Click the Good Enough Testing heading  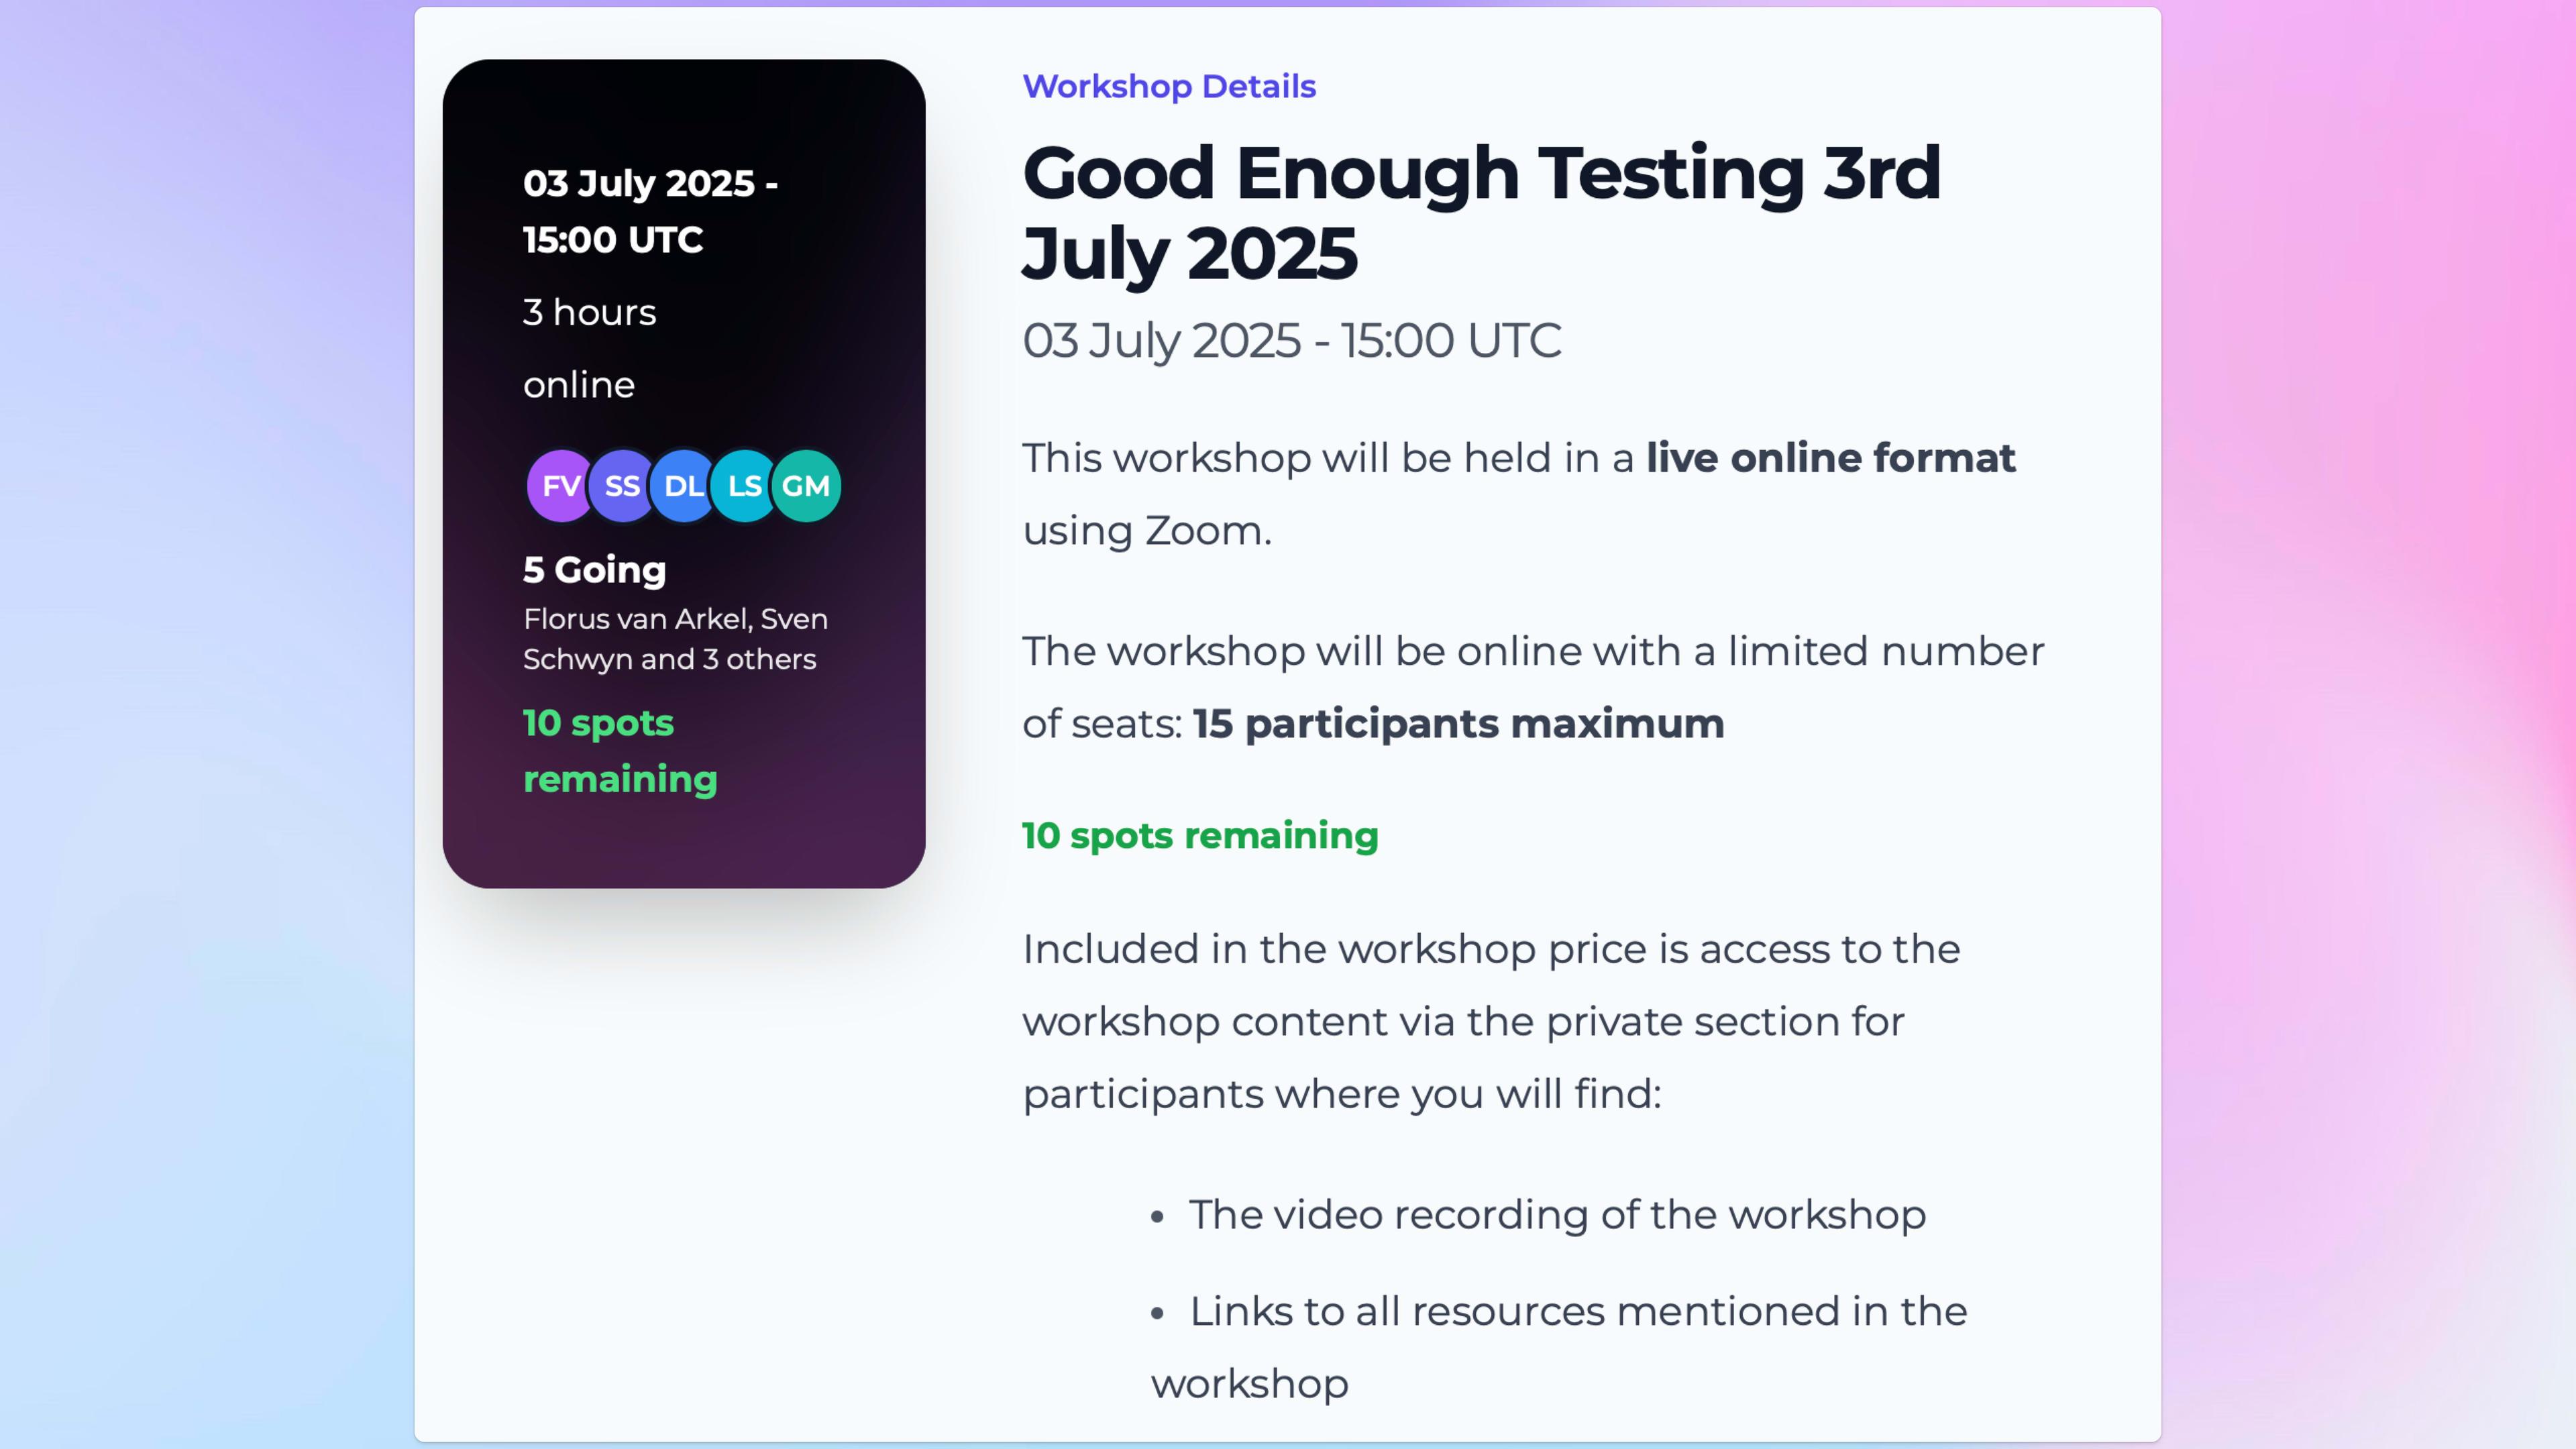[x=1481, y=212]
